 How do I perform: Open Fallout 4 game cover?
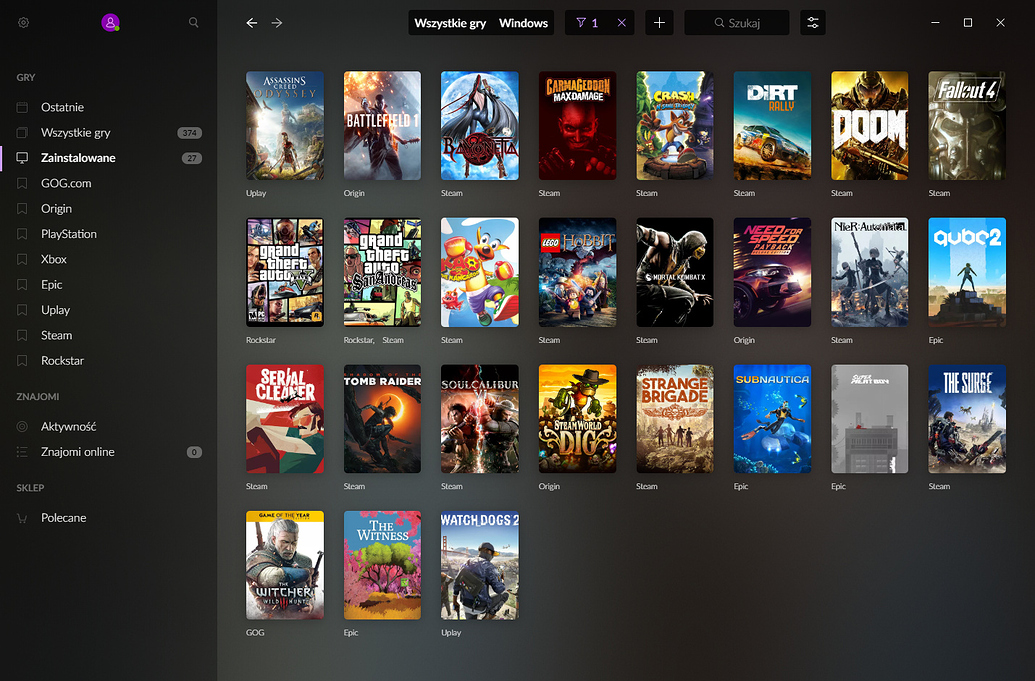tap(967, 125)
